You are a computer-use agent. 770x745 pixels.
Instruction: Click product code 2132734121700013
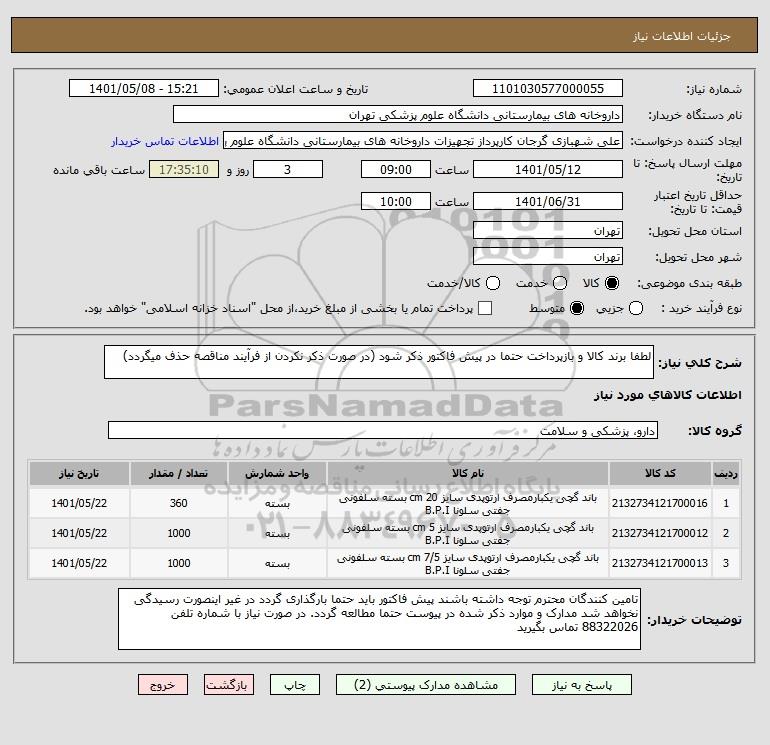(660, 563)
